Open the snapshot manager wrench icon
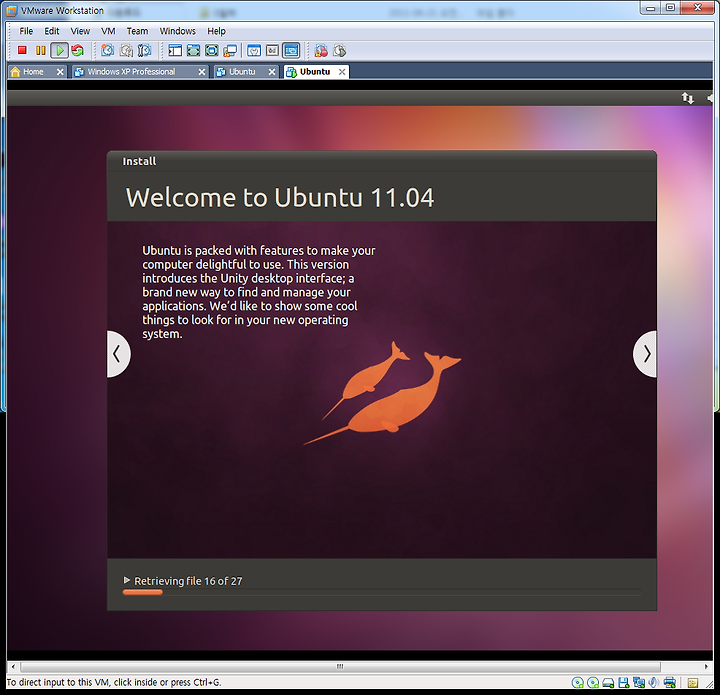The width and height of the screenshot is (720, 695). pos(145,50)
